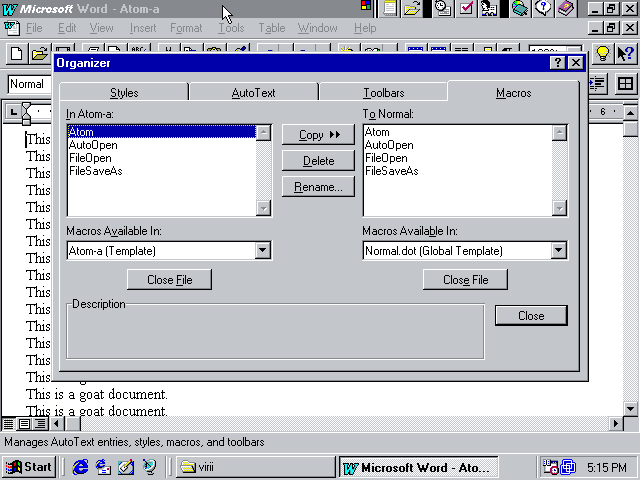Expand left Macros Available In dropdown
This screenshot has height=480, width=640.
point(262,250)
